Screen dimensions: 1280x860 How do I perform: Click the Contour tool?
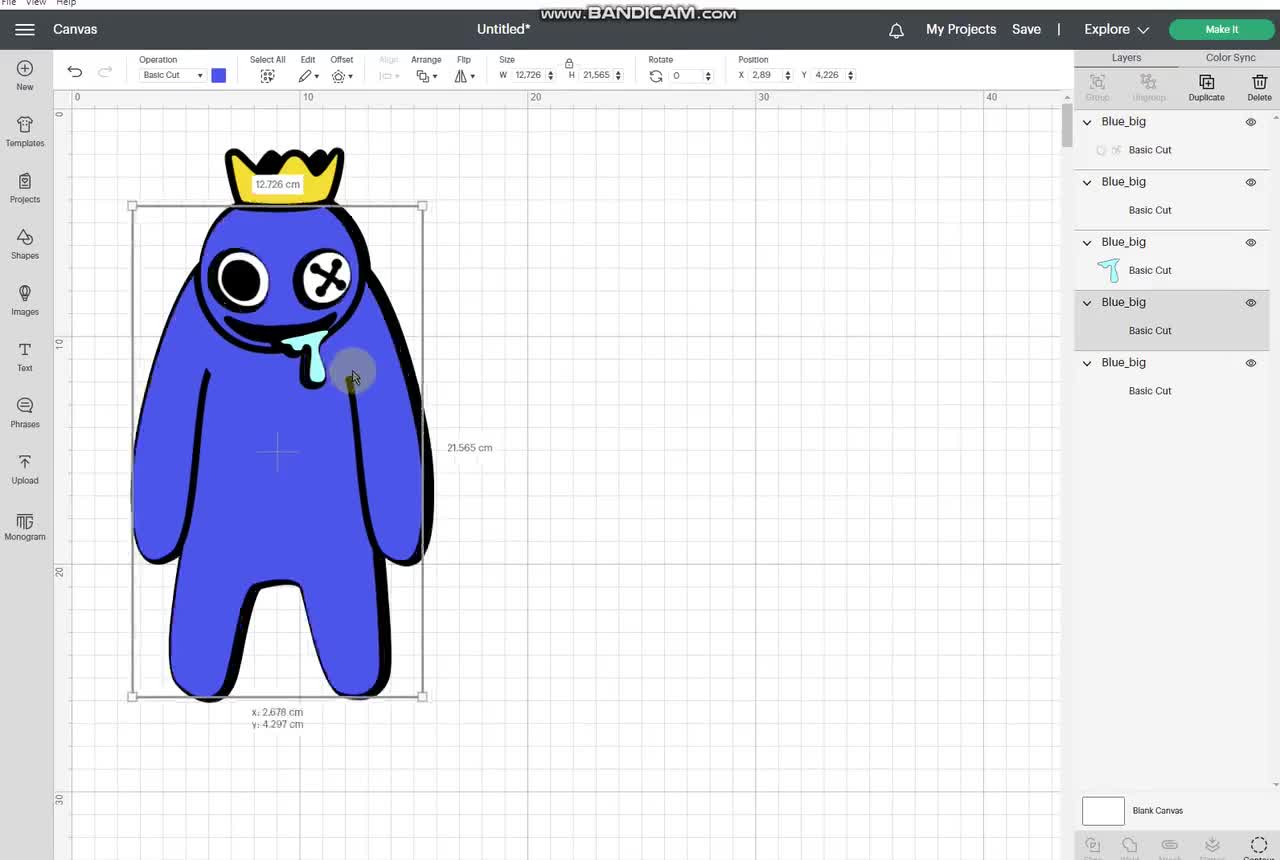coord(1259,848)
